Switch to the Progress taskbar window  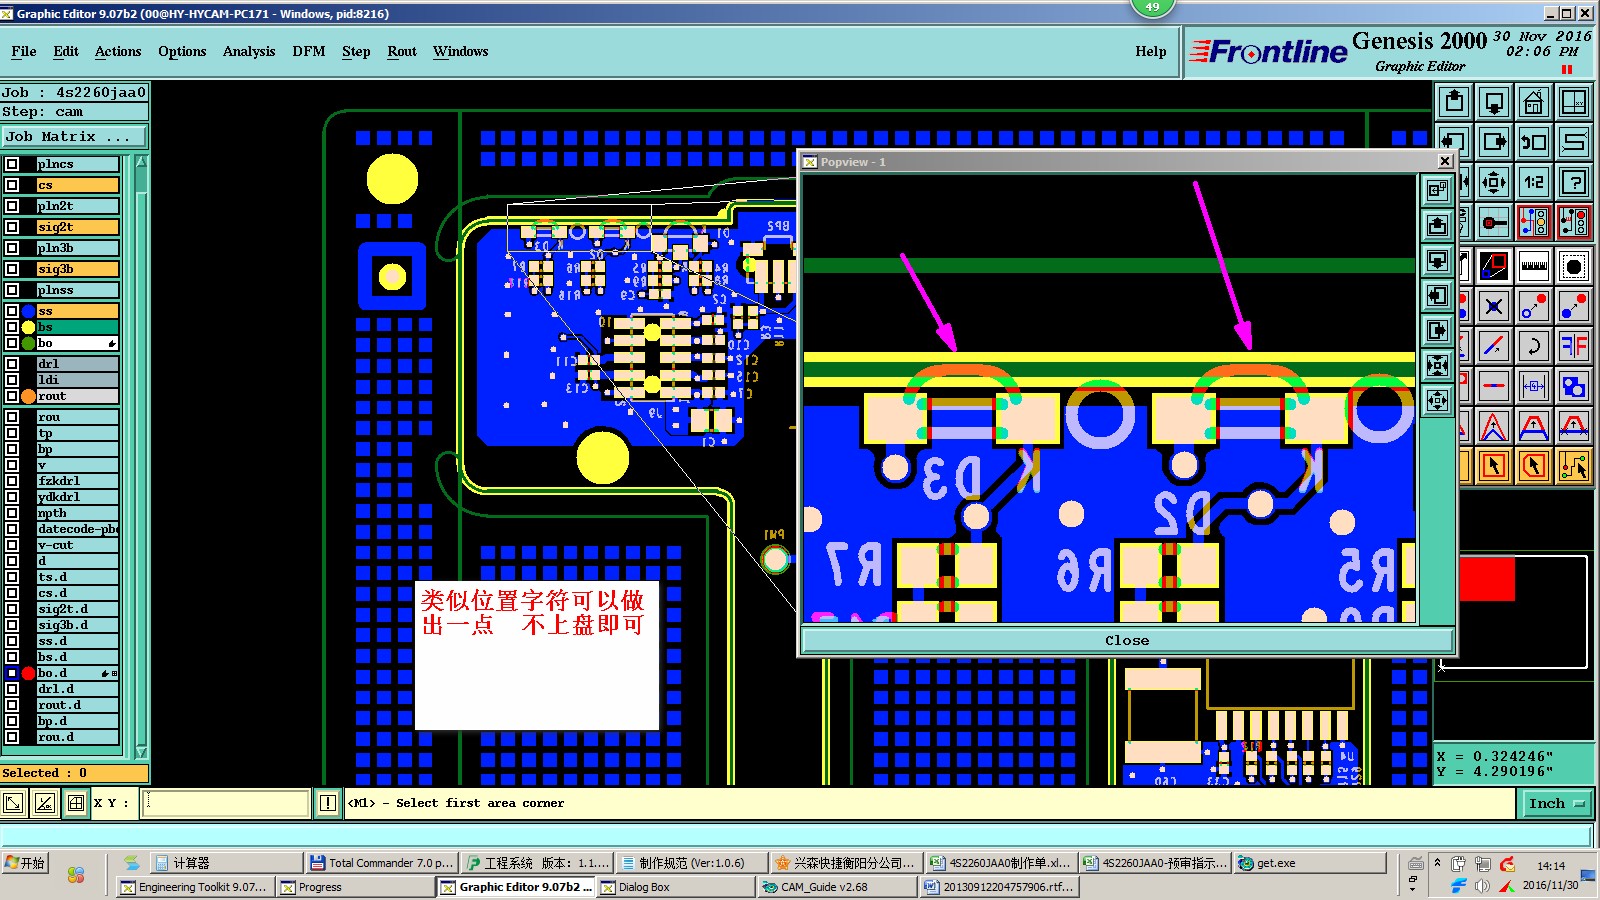click(355, 887)
